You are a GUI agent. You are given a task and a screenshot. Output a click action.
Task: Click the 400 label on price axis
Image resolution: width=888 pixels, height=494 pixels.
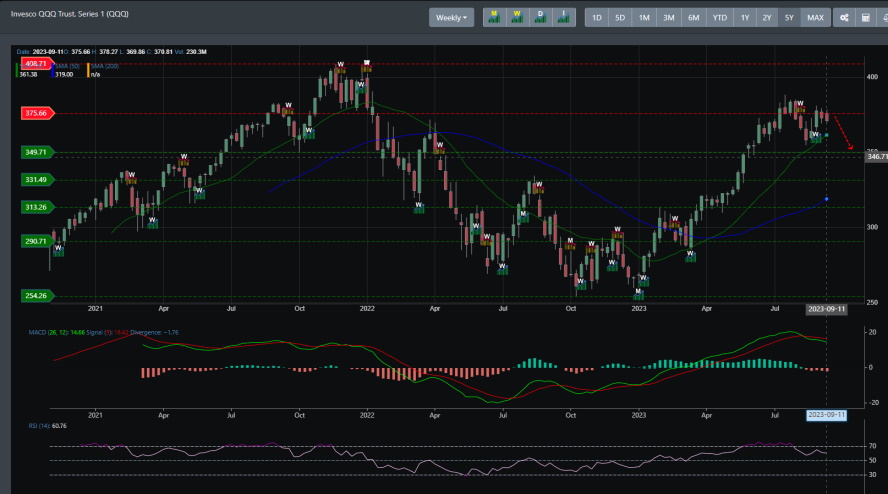[x=872, y=77]
